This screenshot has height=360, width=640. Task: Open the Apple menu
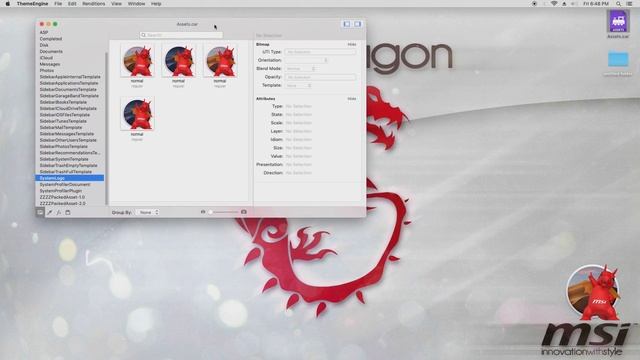(7, 4)
